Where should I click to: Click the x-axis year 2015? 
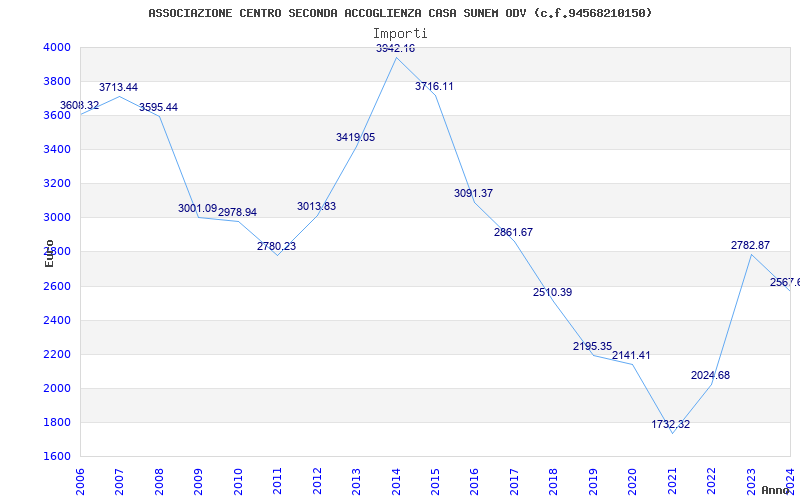pyautogui.click(x=435, y=482)
